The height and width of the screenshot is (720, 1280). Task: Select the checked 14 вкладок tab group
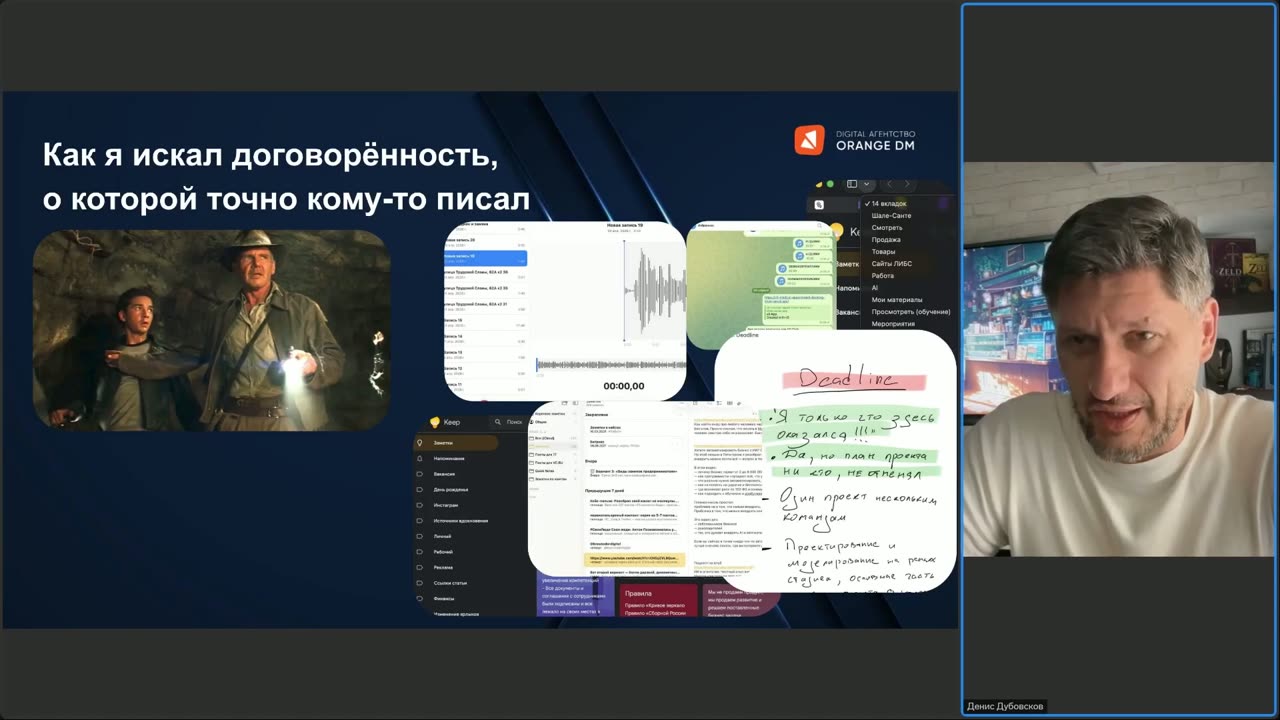tap(885, 204)
